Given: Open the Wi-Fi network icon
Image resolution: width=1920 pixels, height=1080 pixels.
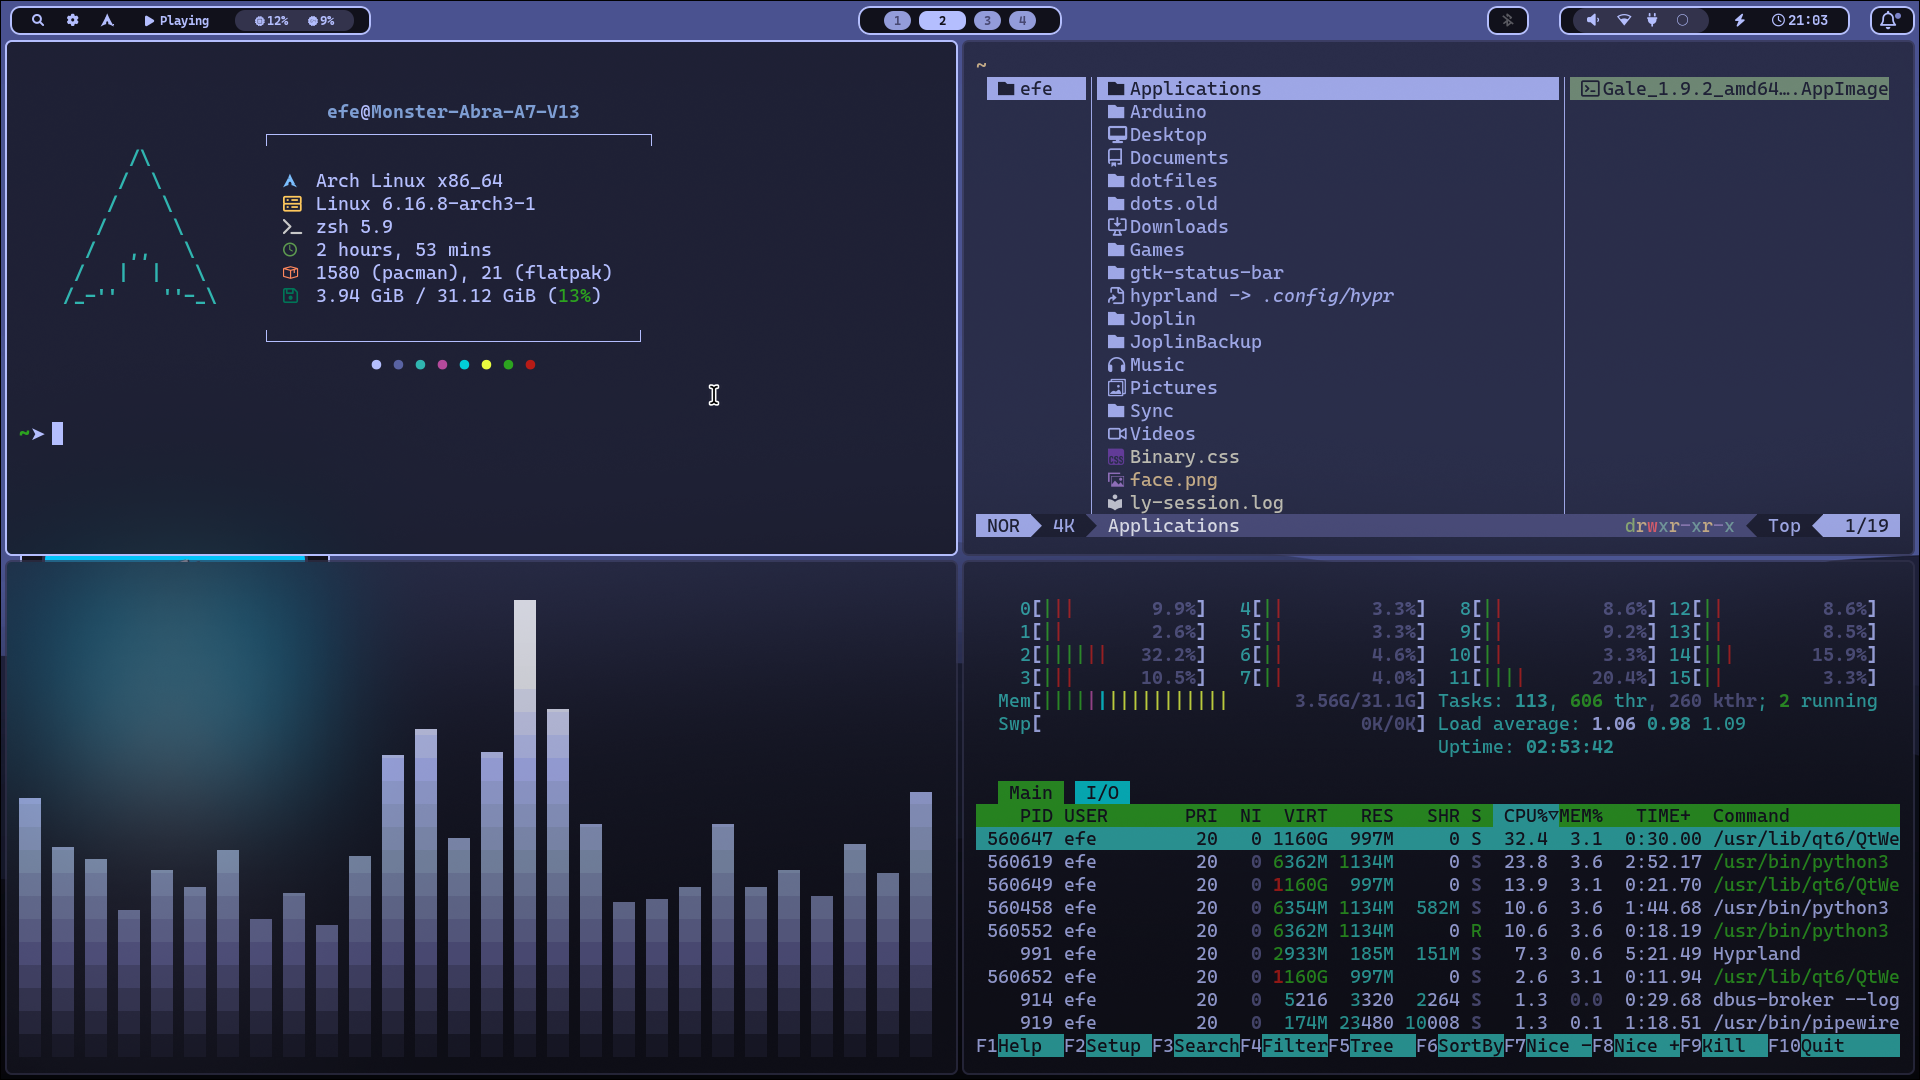Looking at the screenshot, I should point(1624,20).
